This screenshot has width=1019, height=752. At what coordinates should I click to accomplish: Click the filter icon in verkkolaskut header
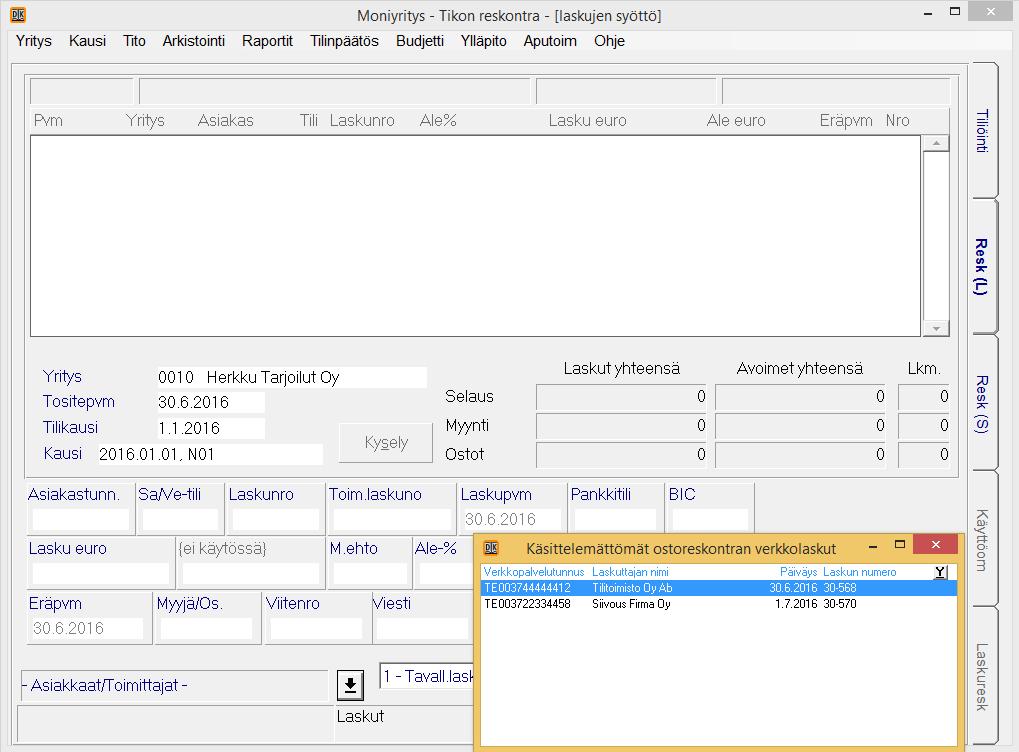click(x=940, y=573)
